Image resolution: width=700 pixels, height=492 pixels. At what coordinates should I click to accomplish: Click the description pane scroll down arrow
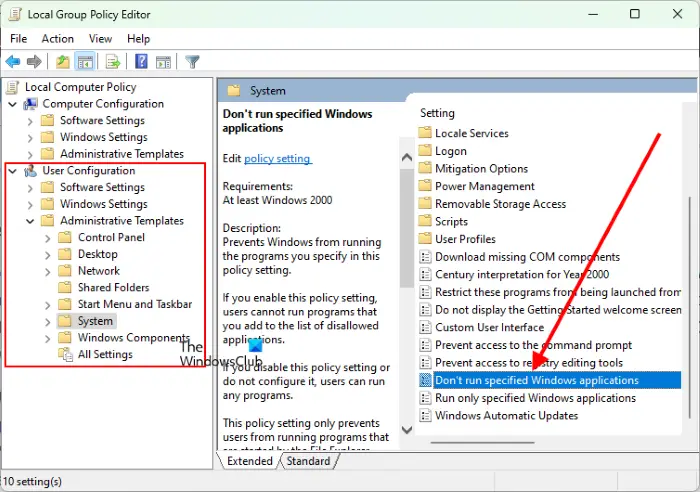[x=407, y=430]
